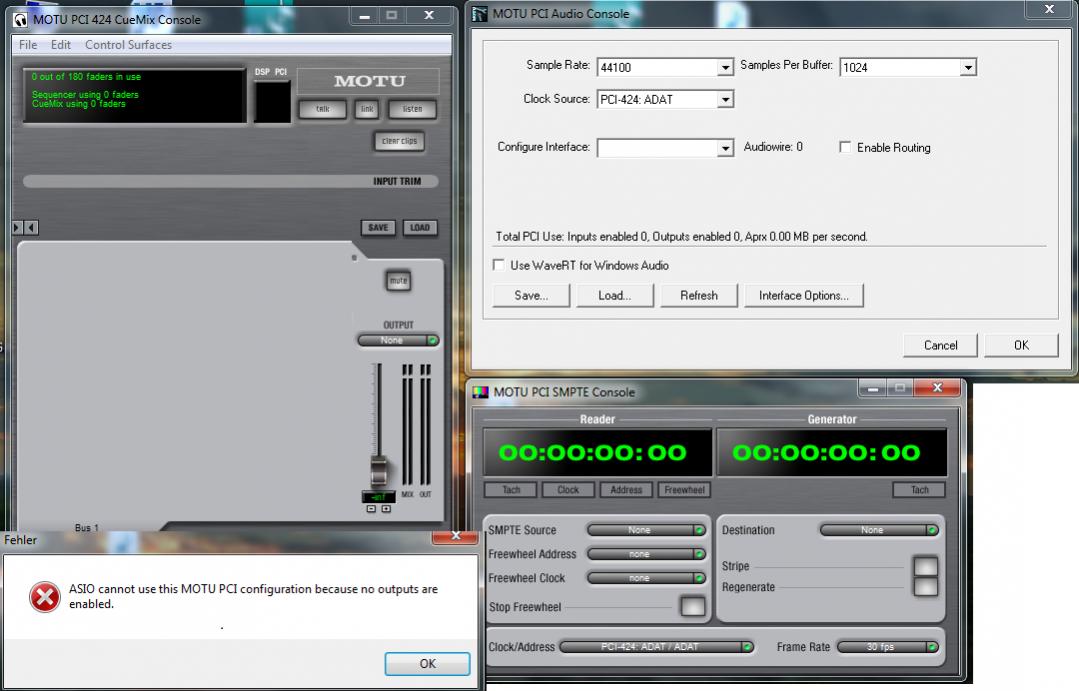The width and height of the screenshot is (1079, 691).
Task: Click the MOTU logo in CueMix
Action: tap(370, 81)
